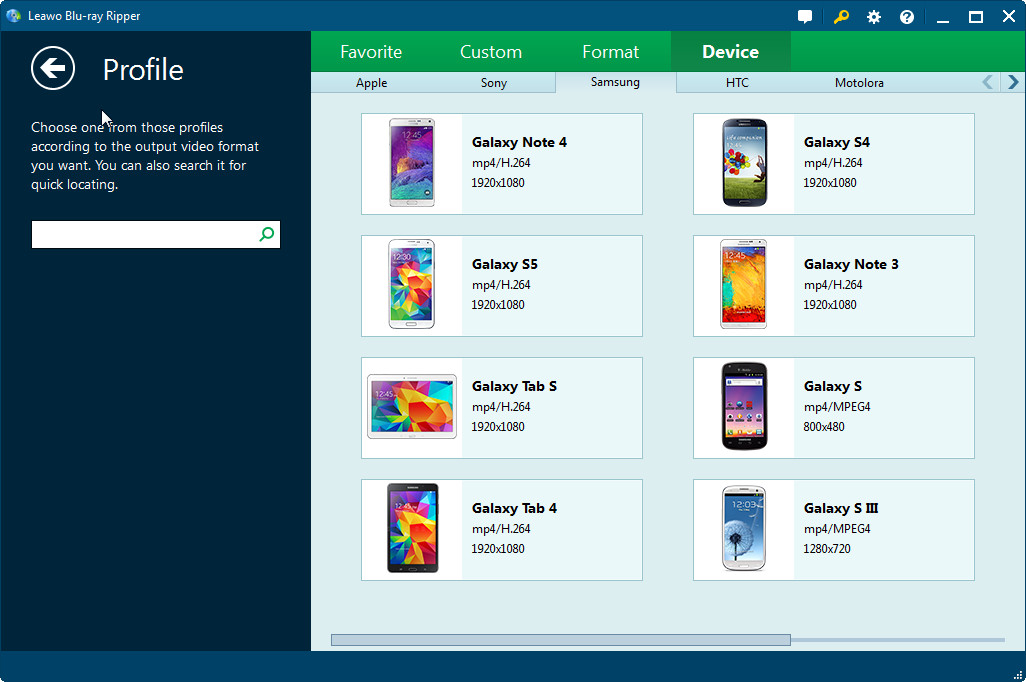
Task: Open the Custom tab
Action: [490, 52]
